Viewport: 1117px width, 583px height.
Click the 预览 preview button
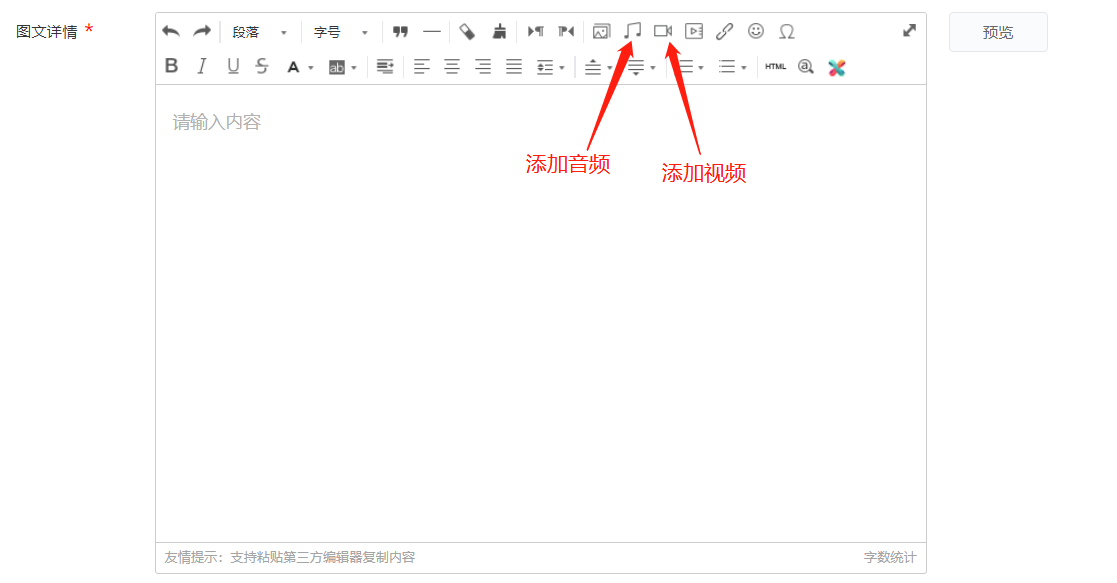pyautogui.click(x=997, y=32)
